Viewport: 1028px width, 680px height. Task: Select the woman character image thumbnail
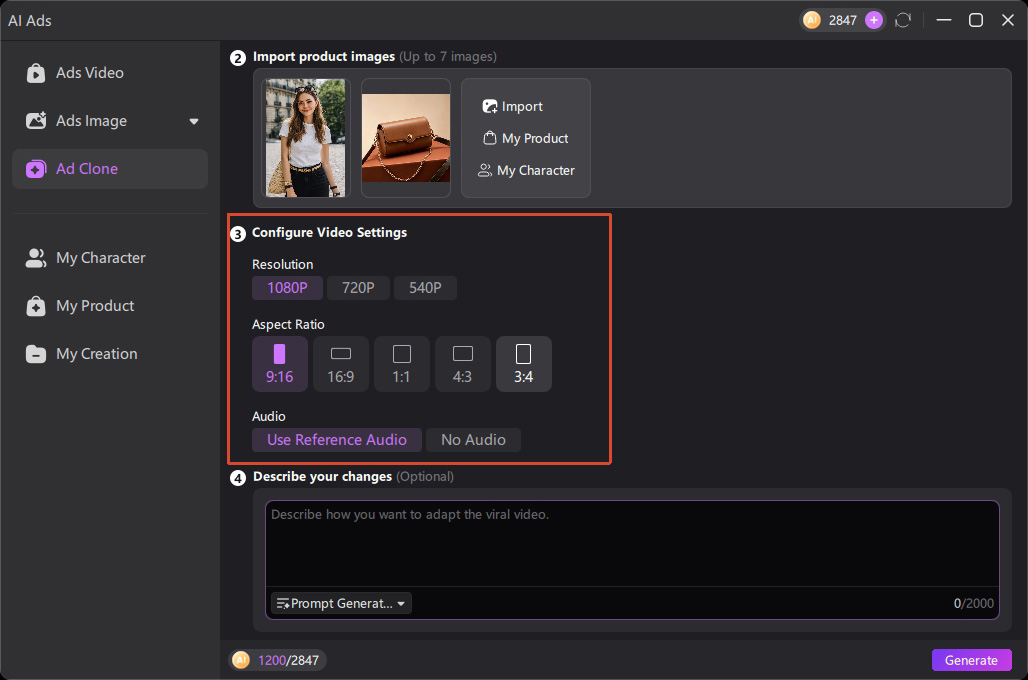point(306,138)
